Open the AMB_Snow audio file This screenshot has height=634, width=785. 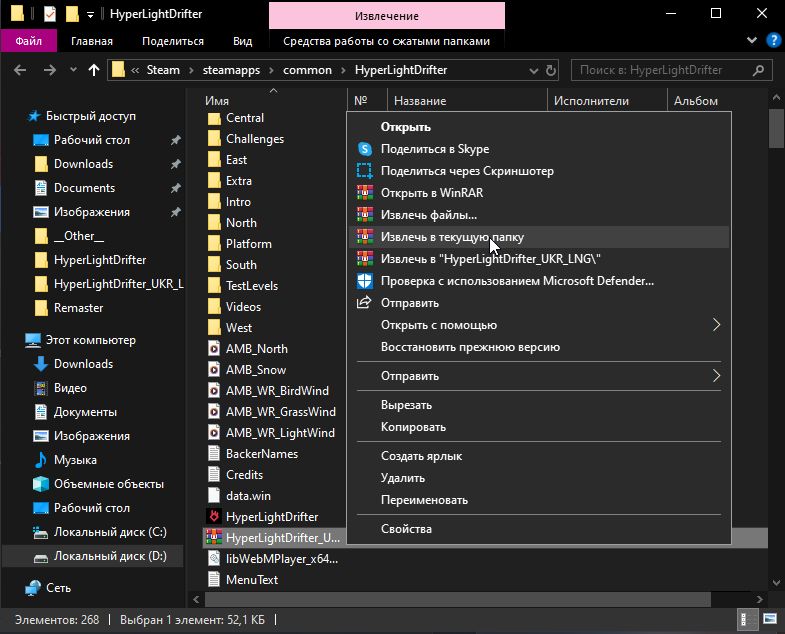(256, 370)
